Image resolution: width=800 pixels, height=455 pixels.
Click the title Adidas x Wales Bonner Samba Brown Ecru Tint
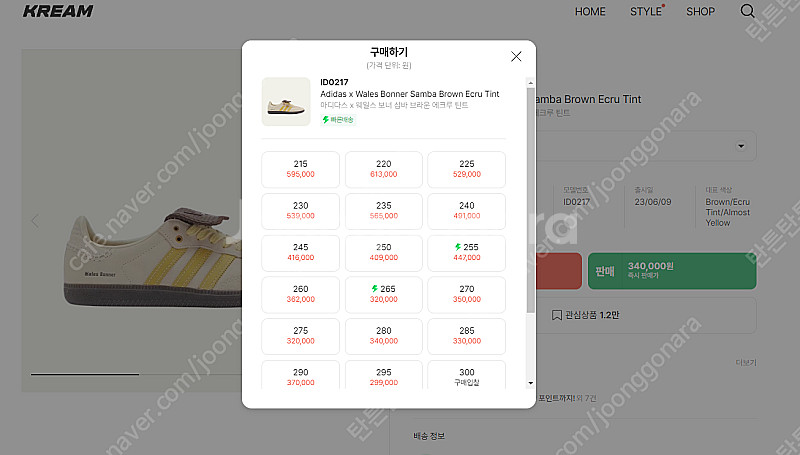410,94
